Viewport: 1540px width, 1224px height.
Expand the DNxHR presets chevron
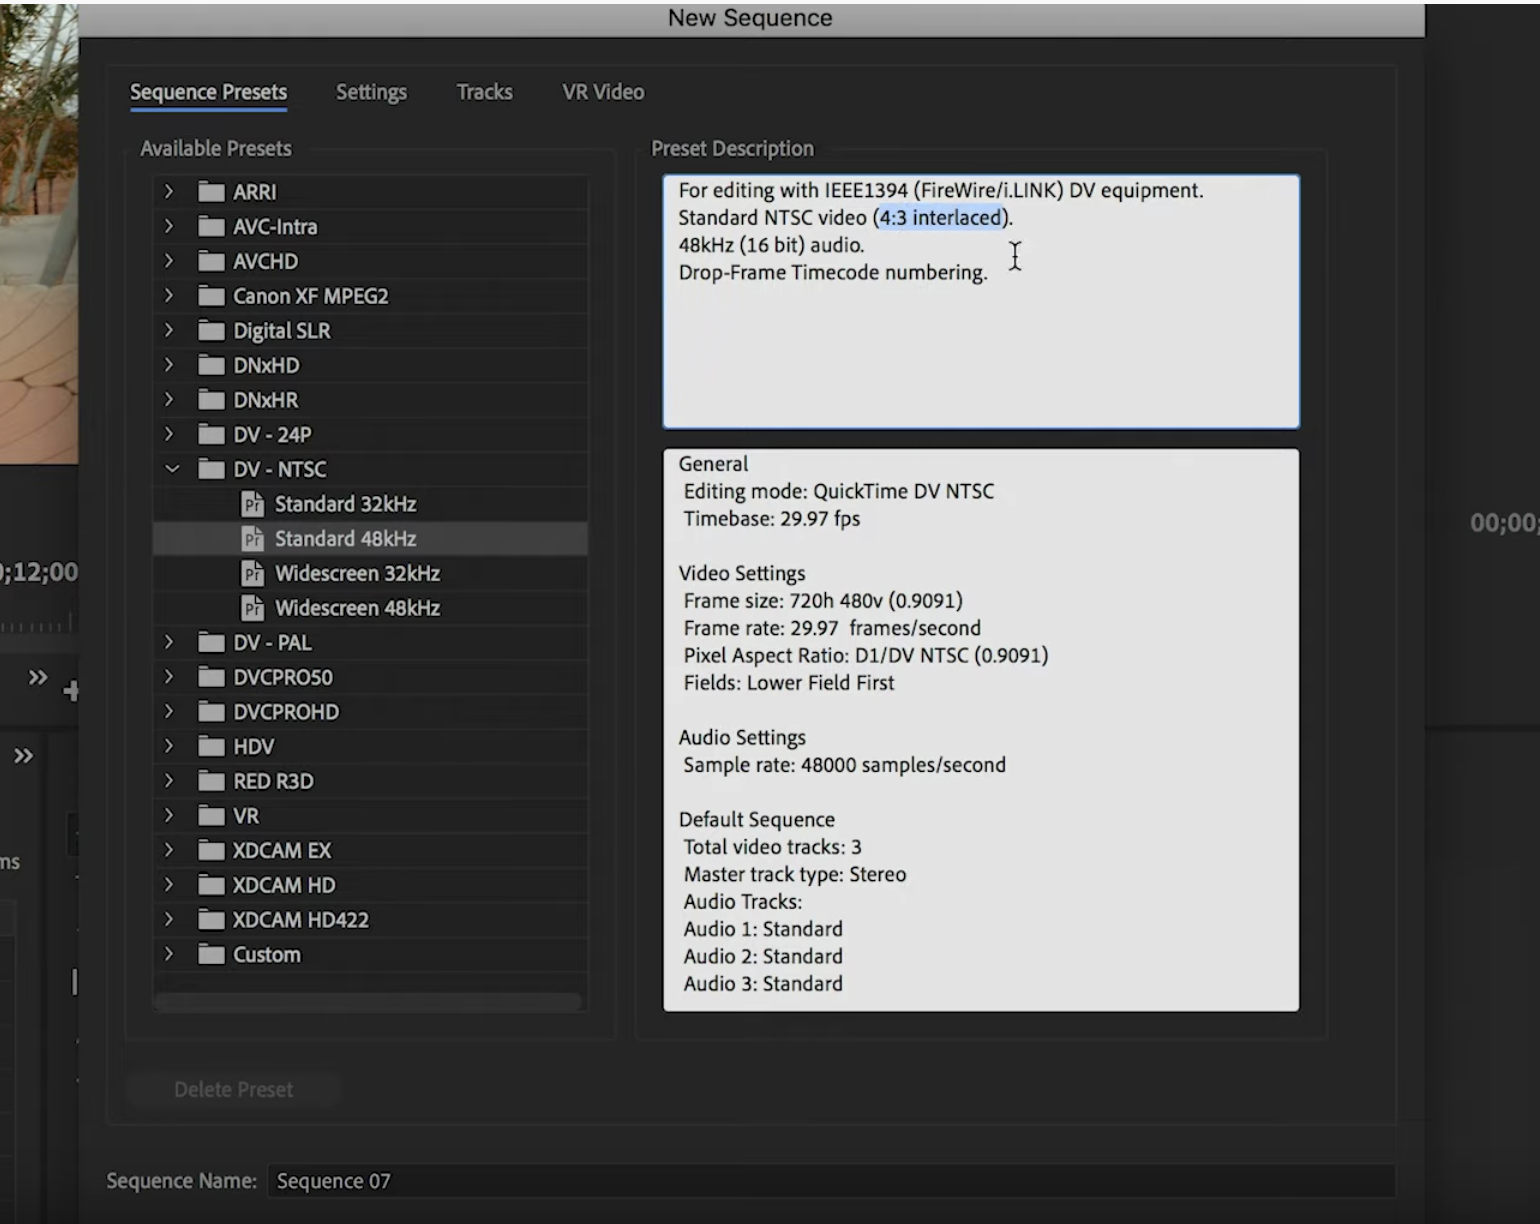click(169, 399)
